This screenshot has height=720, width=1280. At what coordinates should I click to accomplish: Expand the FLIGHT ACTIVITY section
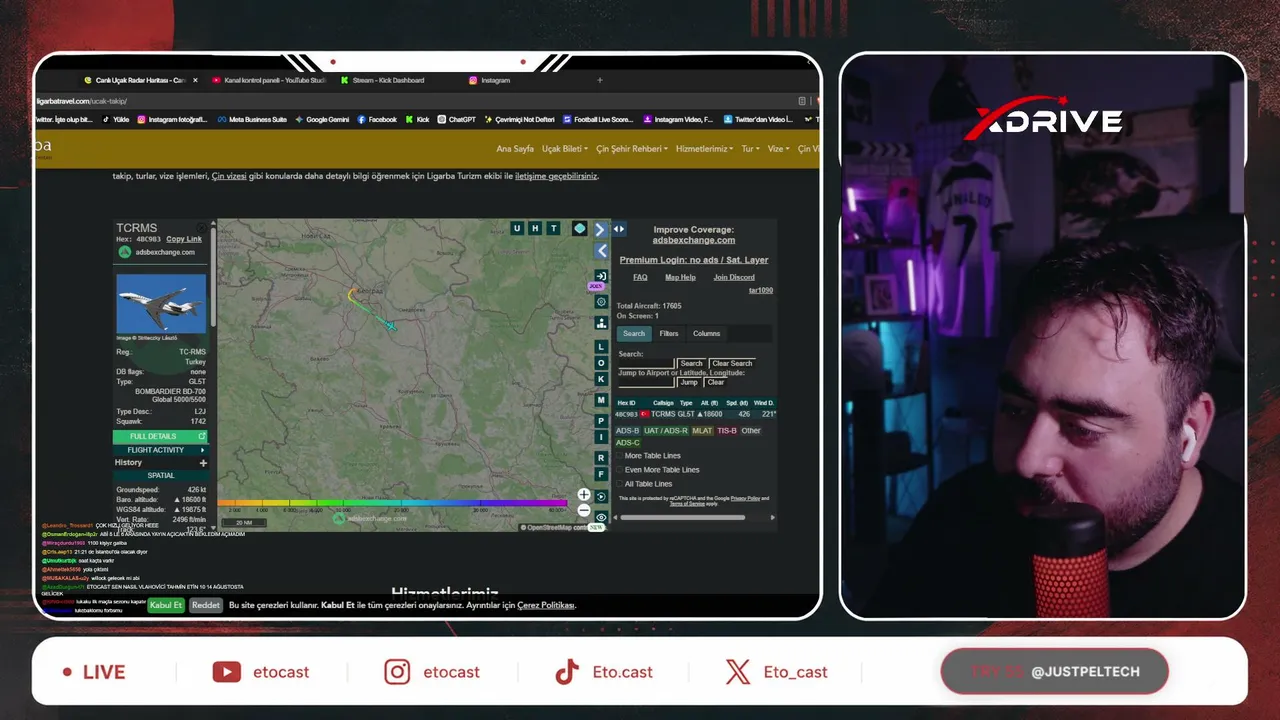point(161,450)
